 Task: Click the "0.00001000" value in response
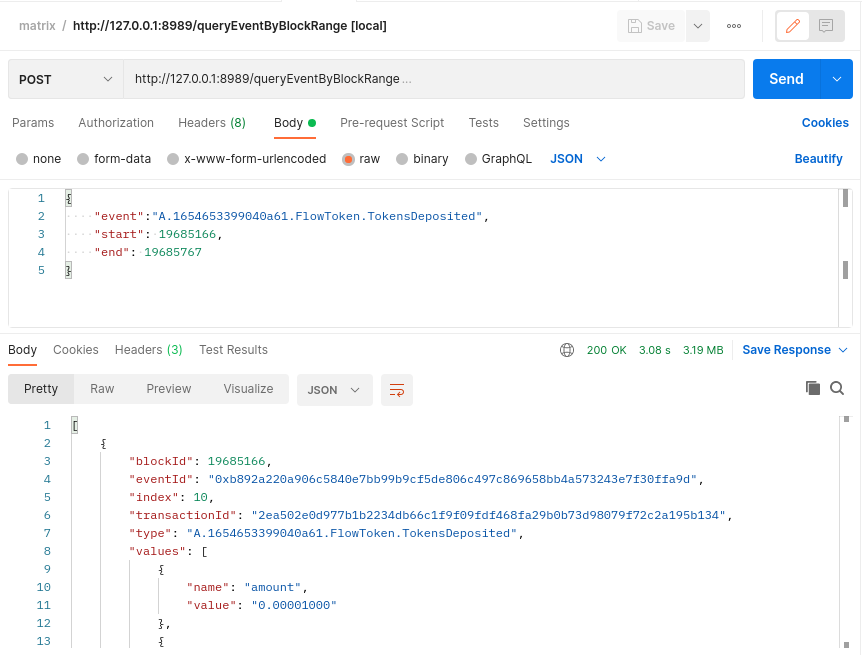[x=294, y=606]
